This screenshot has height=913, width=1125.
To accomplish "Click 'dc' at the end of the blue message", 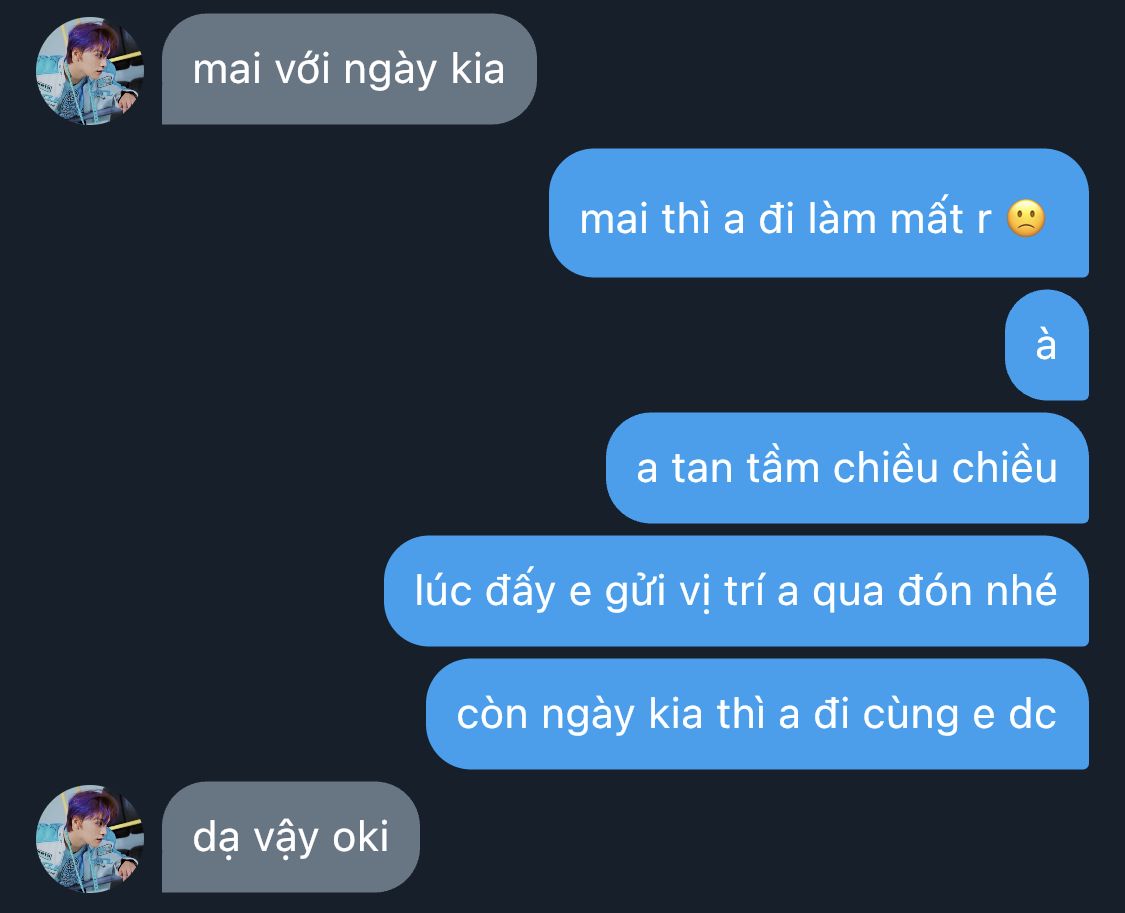I will point(1033,714).
